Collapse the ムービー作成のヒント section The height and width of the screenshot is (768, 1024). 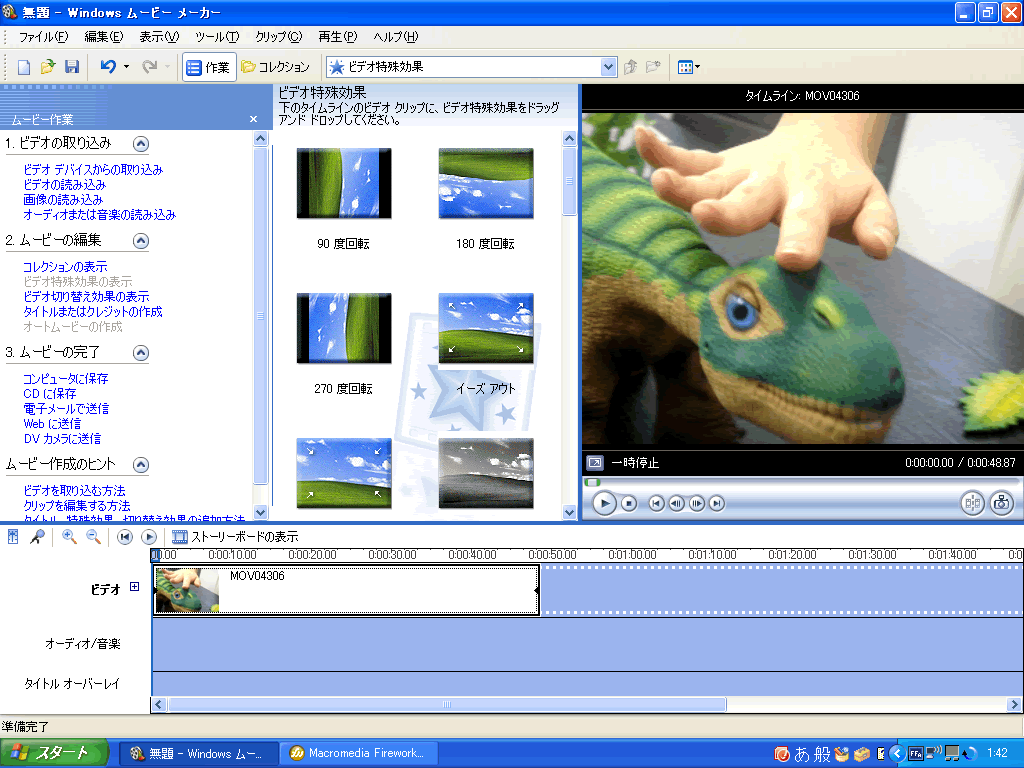(x=140, y=465)
